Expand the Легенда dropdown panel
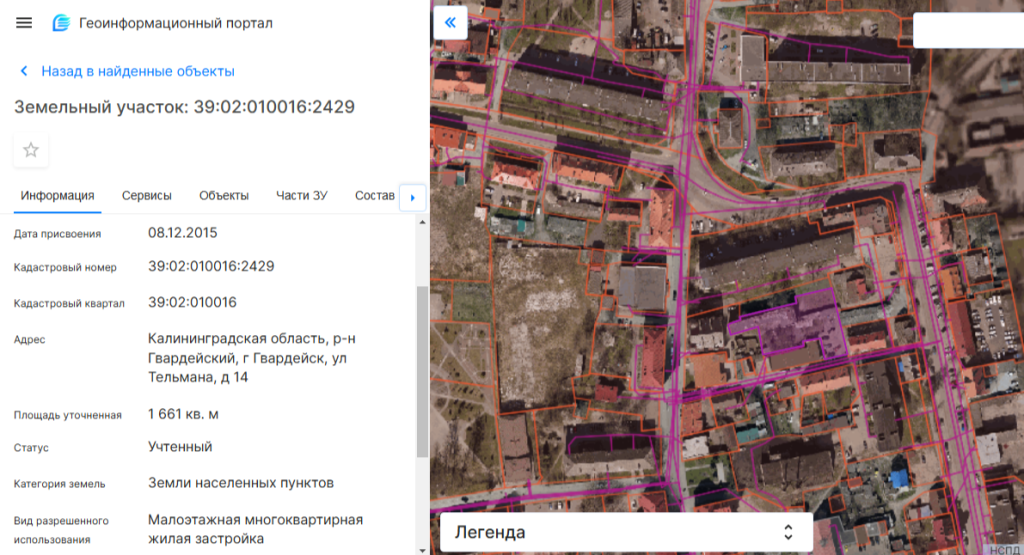This screenshot has width=1024, height=555. [625, 533]
